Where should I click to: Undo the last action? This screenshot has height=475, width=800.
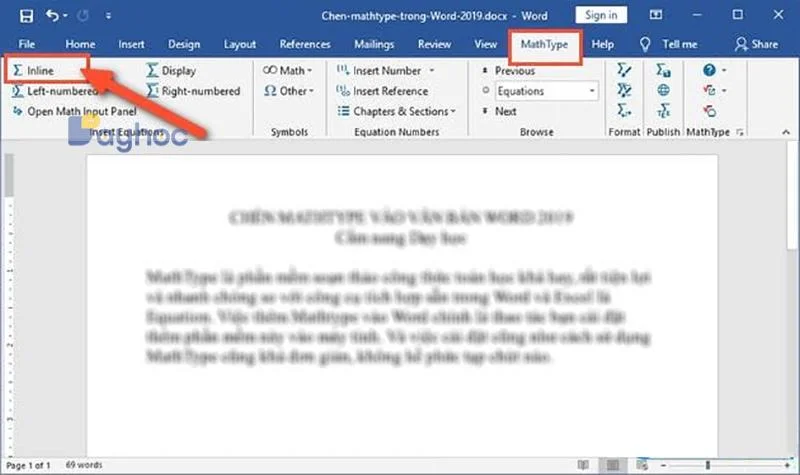click(53, 15)
